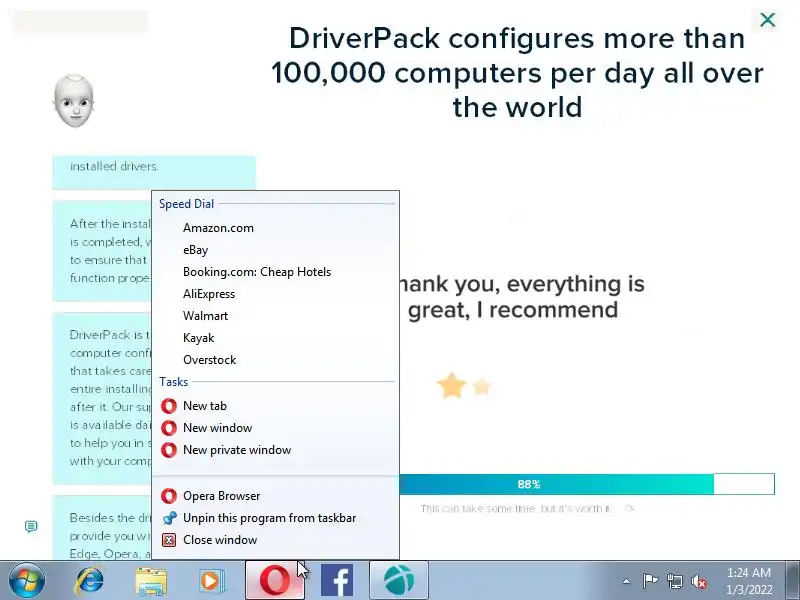Click the 'Besides the dr' message bubble

pyautogui.click(x=102, y=528)
